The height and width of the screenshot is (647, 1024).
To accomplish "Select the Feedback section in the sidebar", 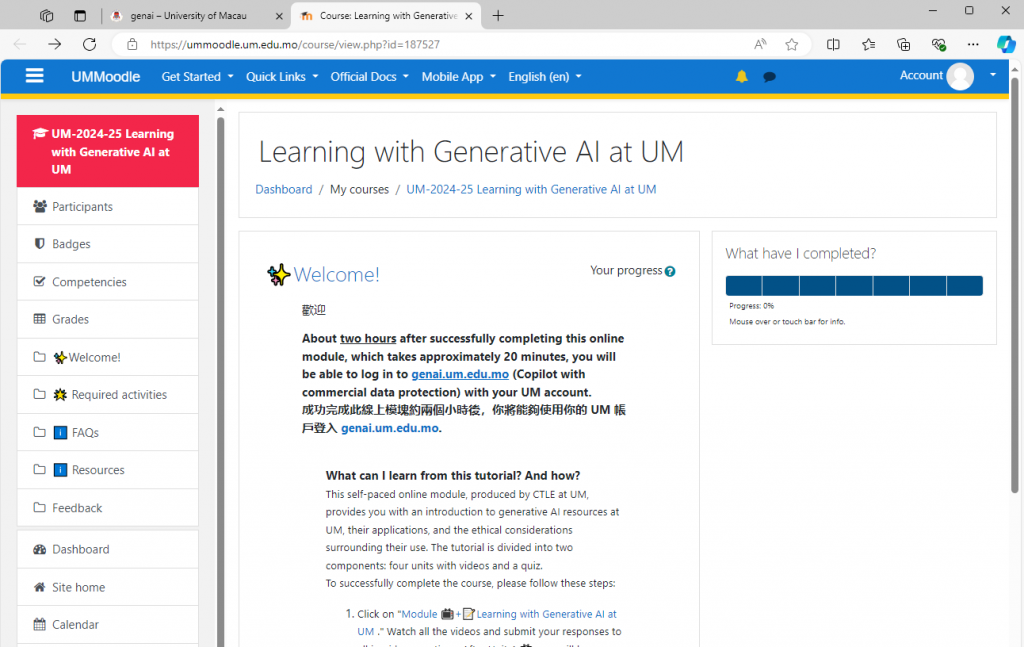I will point(76,507).
